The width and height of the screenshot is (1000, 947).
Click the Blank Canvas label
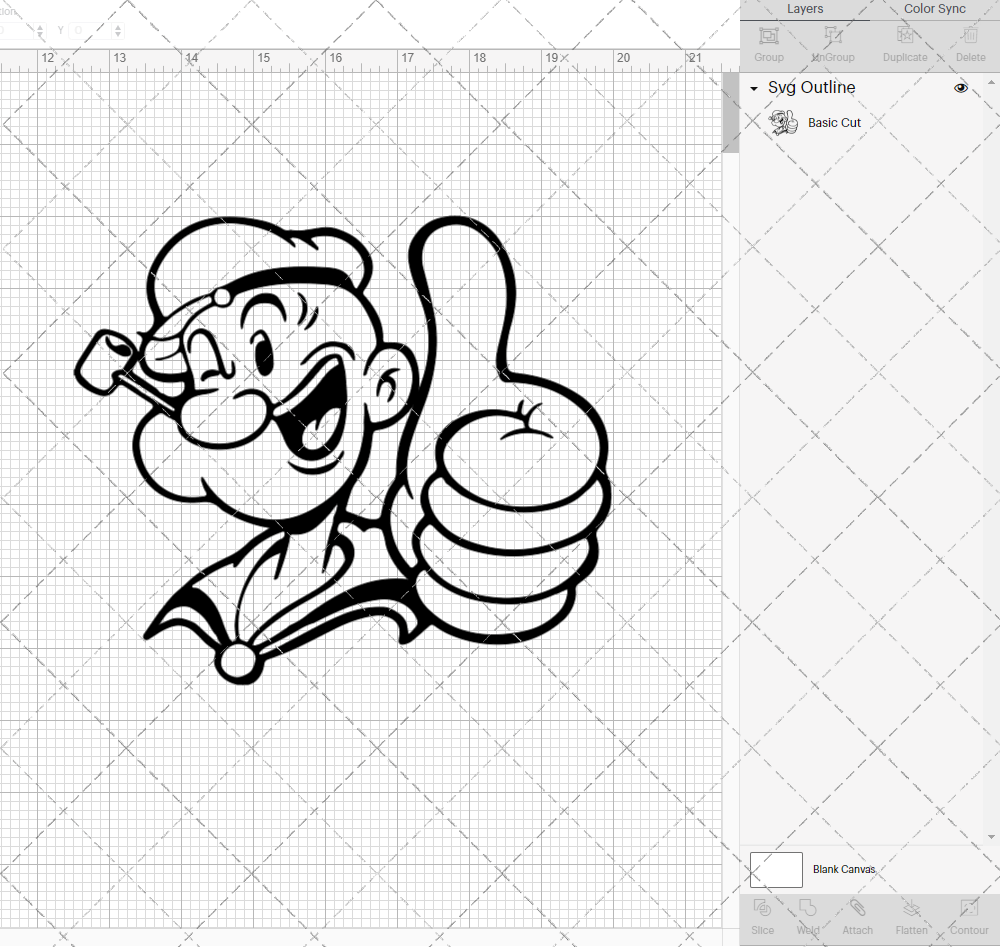tap(845, 869)
